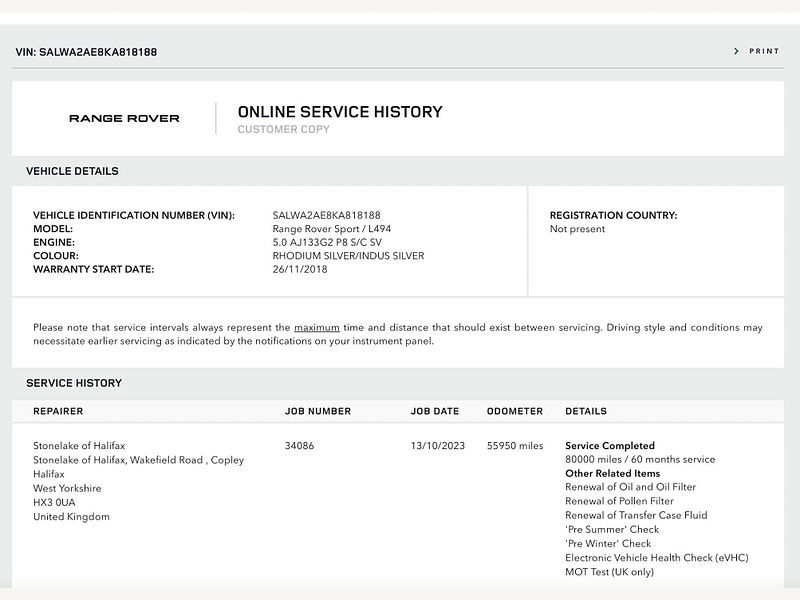Click the COLOUR label
This screenshot has width=800, height=600.
pos(56,256)
